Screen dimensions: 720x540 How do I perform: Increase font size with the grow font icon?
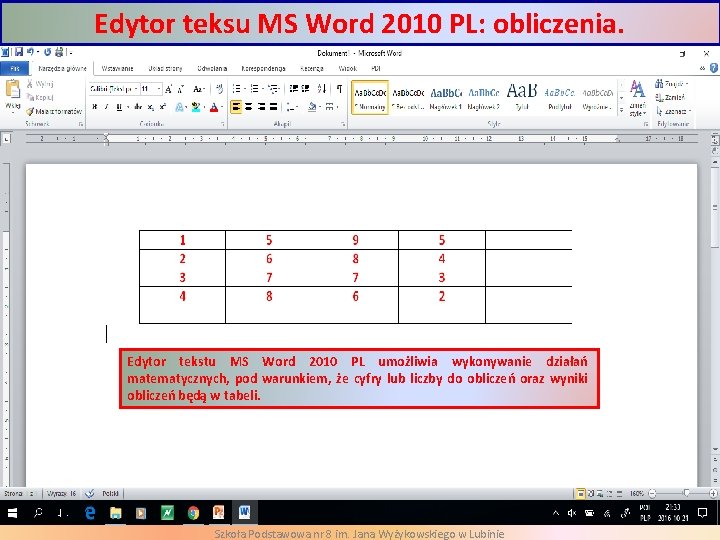point(169,89)
